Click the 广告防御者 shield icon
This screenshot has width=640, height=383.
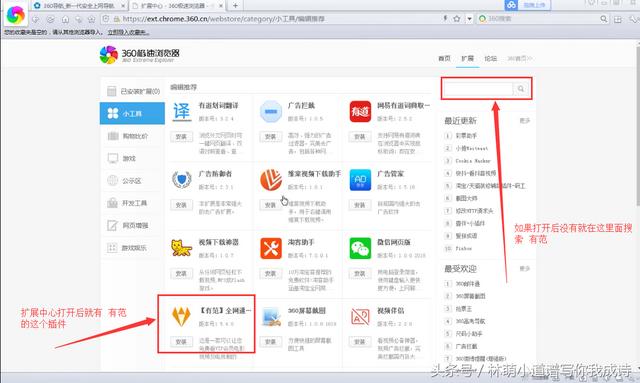point(182,180)
